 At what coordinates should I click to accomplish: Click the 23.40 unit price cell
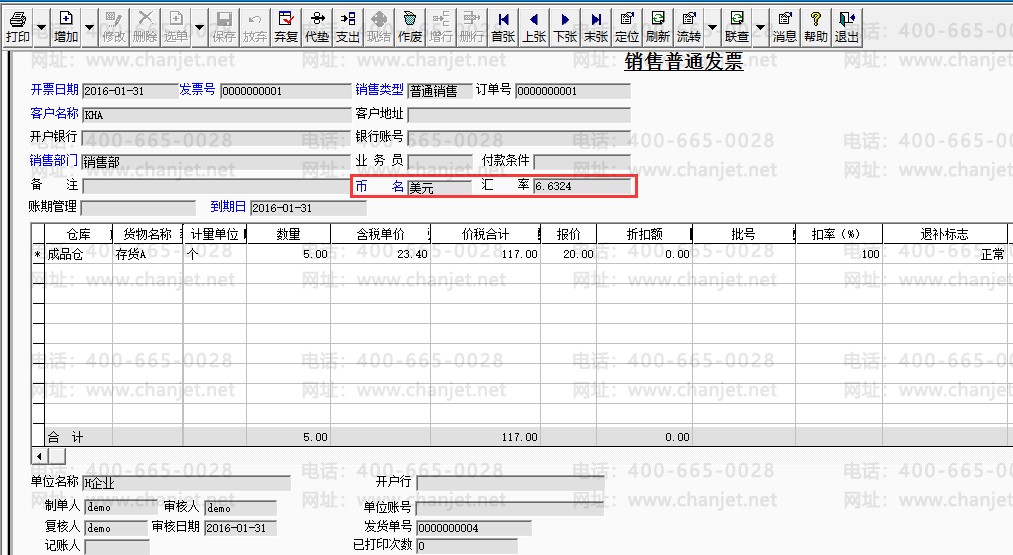381,254
